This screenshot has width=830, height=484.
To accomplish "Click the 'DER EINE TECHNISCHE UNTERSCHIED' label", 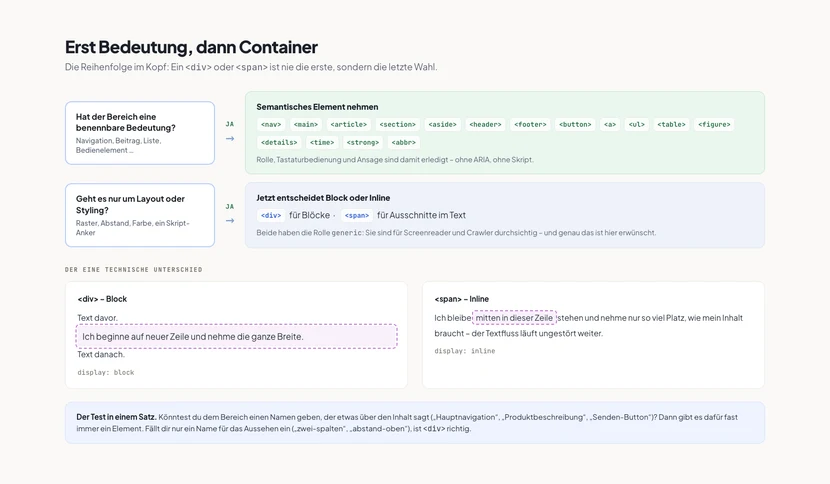I will click(133, 270).
